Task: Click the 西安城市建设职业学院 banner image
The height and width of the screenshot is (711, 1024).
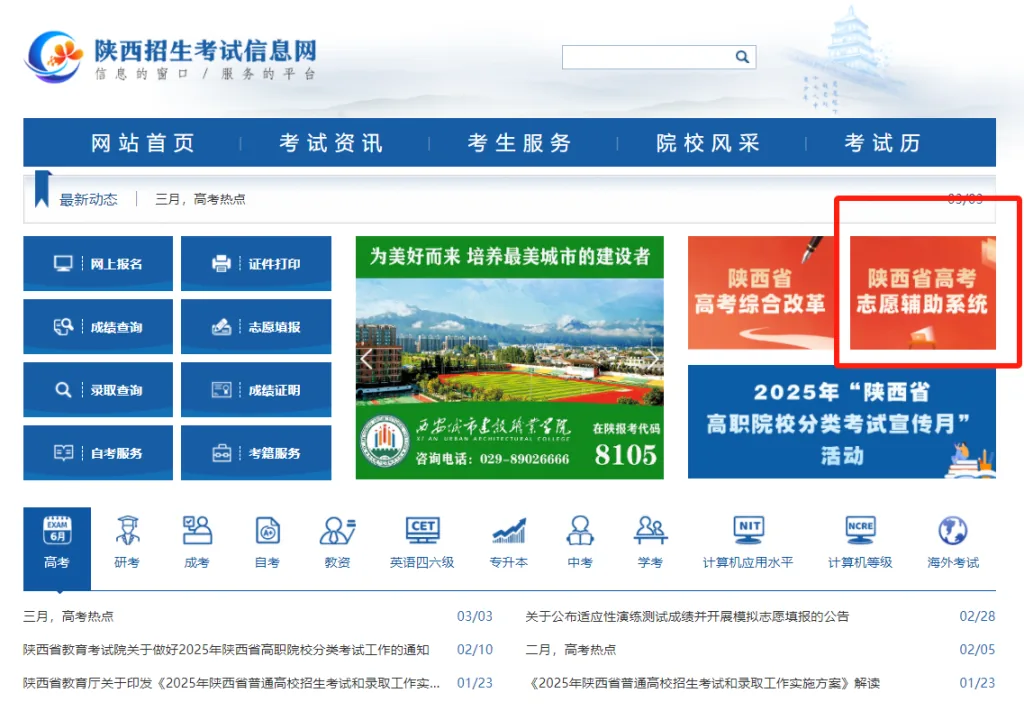Action: [509, 358]
